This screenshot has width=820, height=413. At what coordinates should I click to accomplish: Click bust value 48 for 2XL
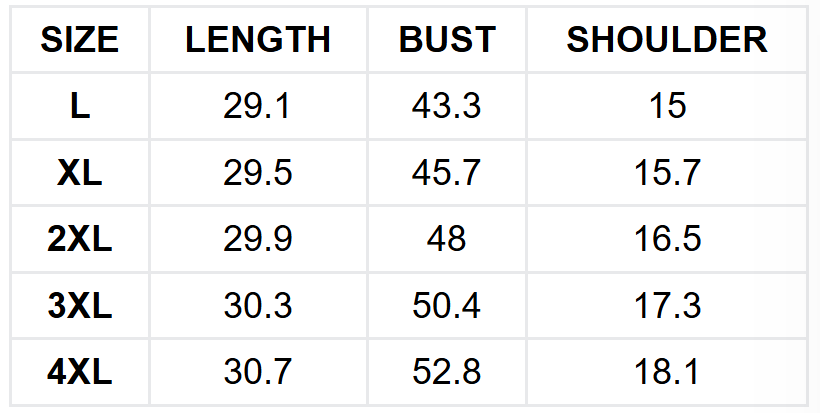[x=447, y=239]
